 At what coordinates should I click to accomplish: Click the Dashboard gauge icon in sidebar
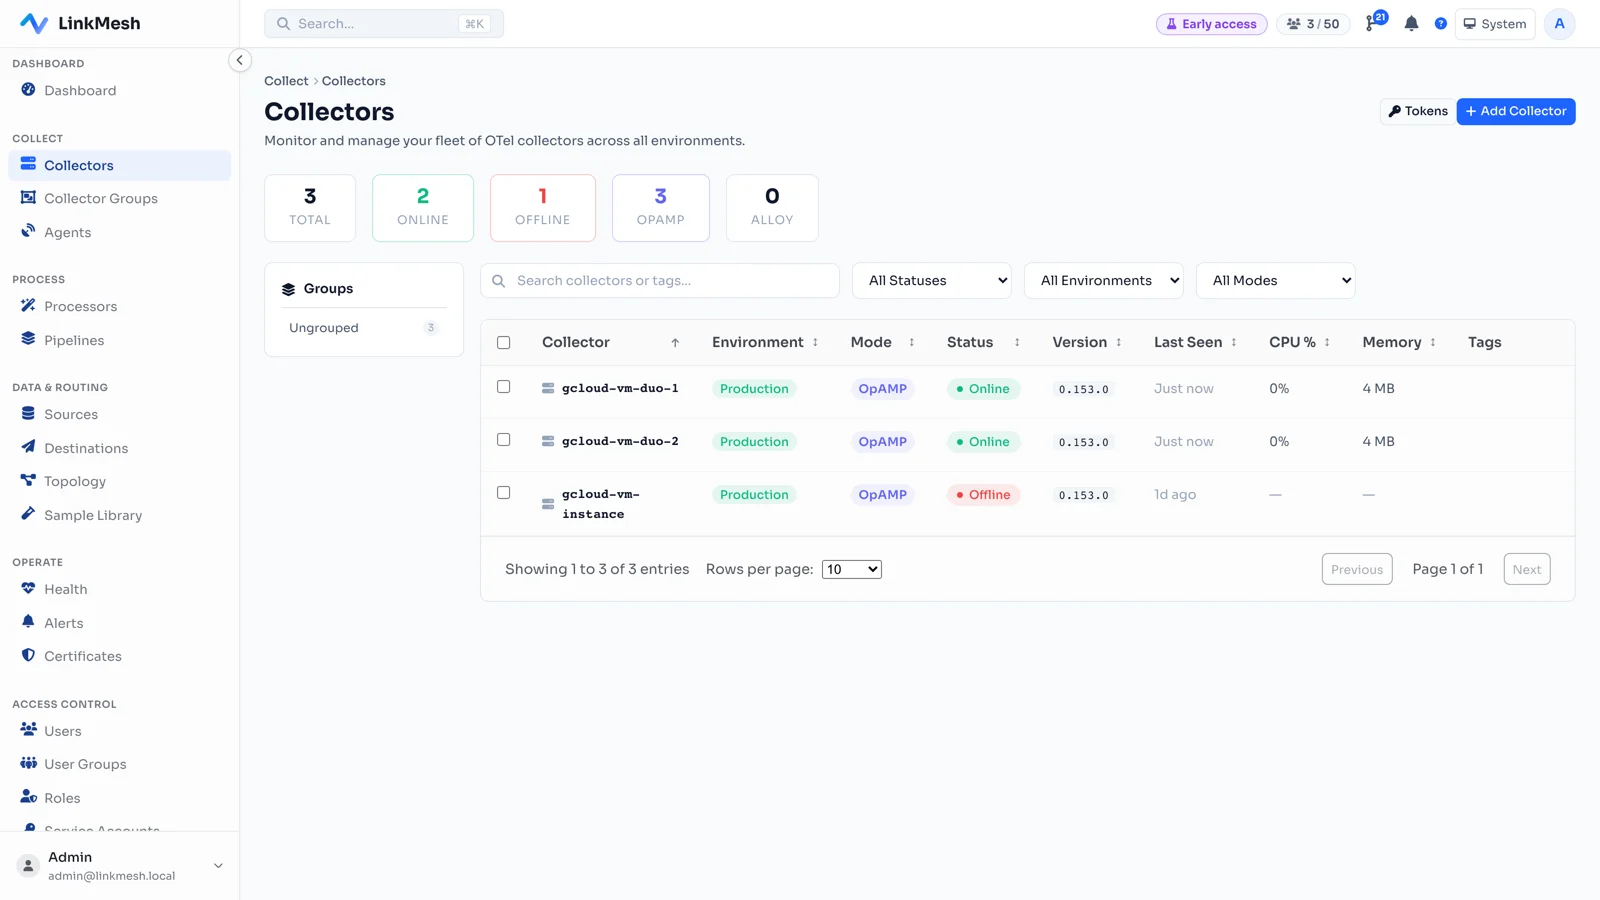[x=28, y=90]
